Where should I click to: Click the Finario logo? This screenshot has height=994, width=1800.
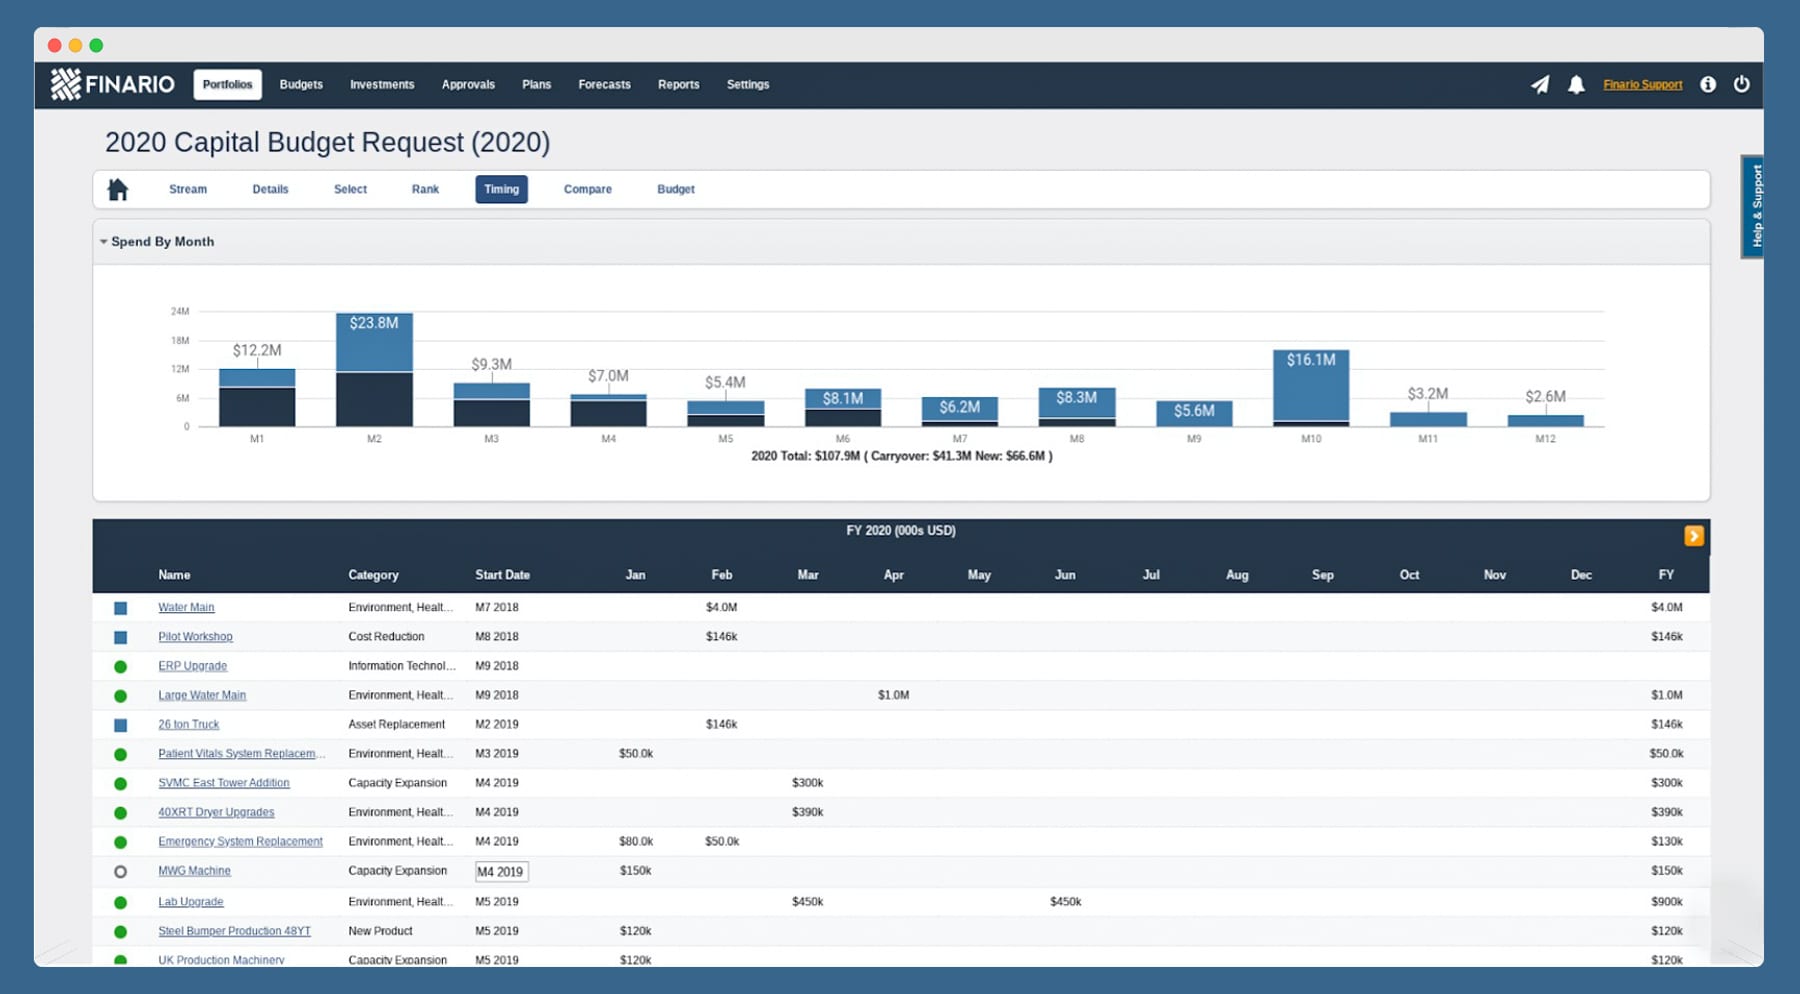tap(112, 84)
